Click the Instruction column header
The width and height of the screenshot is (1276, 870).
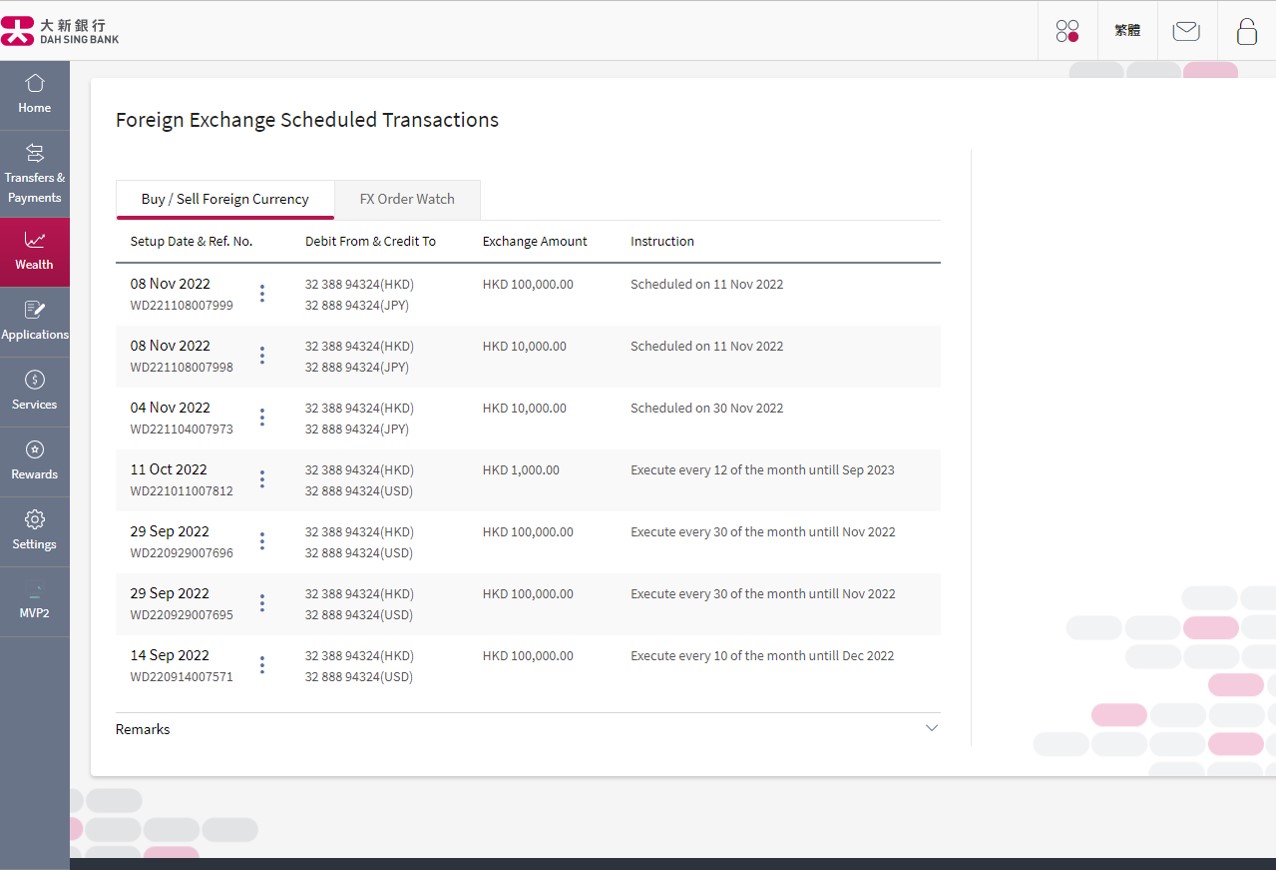(662, 241)
